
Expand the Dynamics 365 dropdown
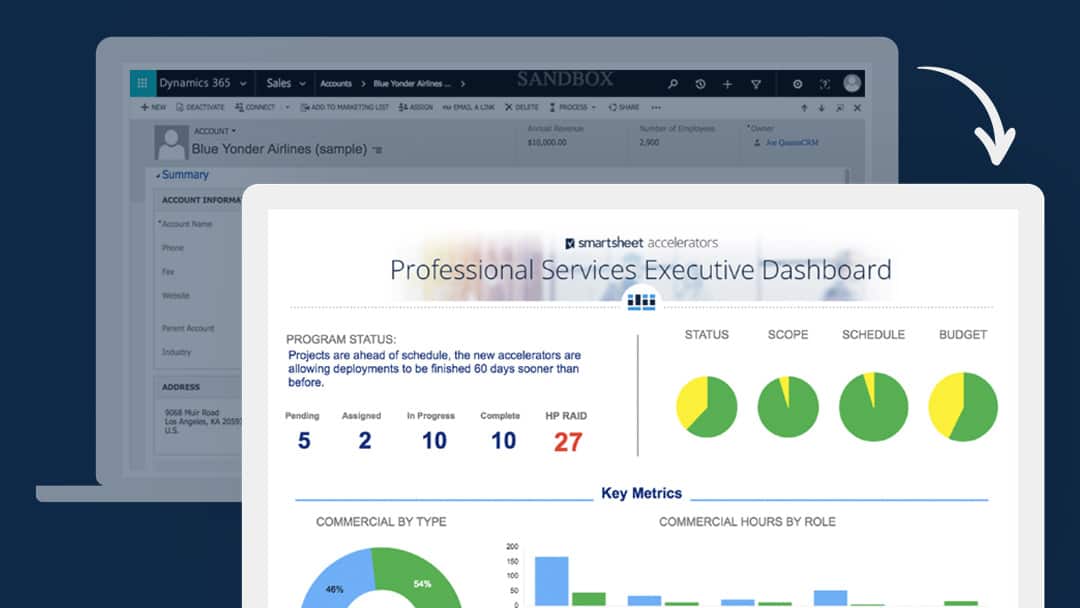pos(243,84)
